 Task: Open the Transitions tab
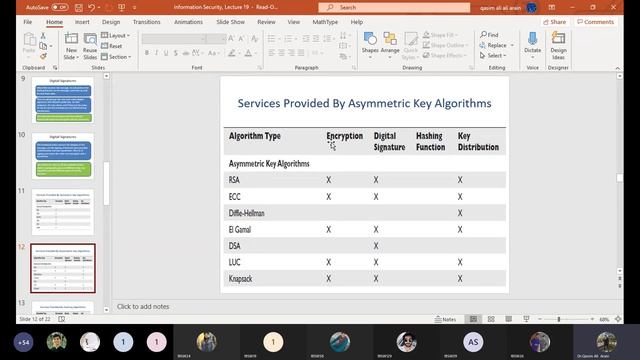pyautogui.click(x=147, y=22)
